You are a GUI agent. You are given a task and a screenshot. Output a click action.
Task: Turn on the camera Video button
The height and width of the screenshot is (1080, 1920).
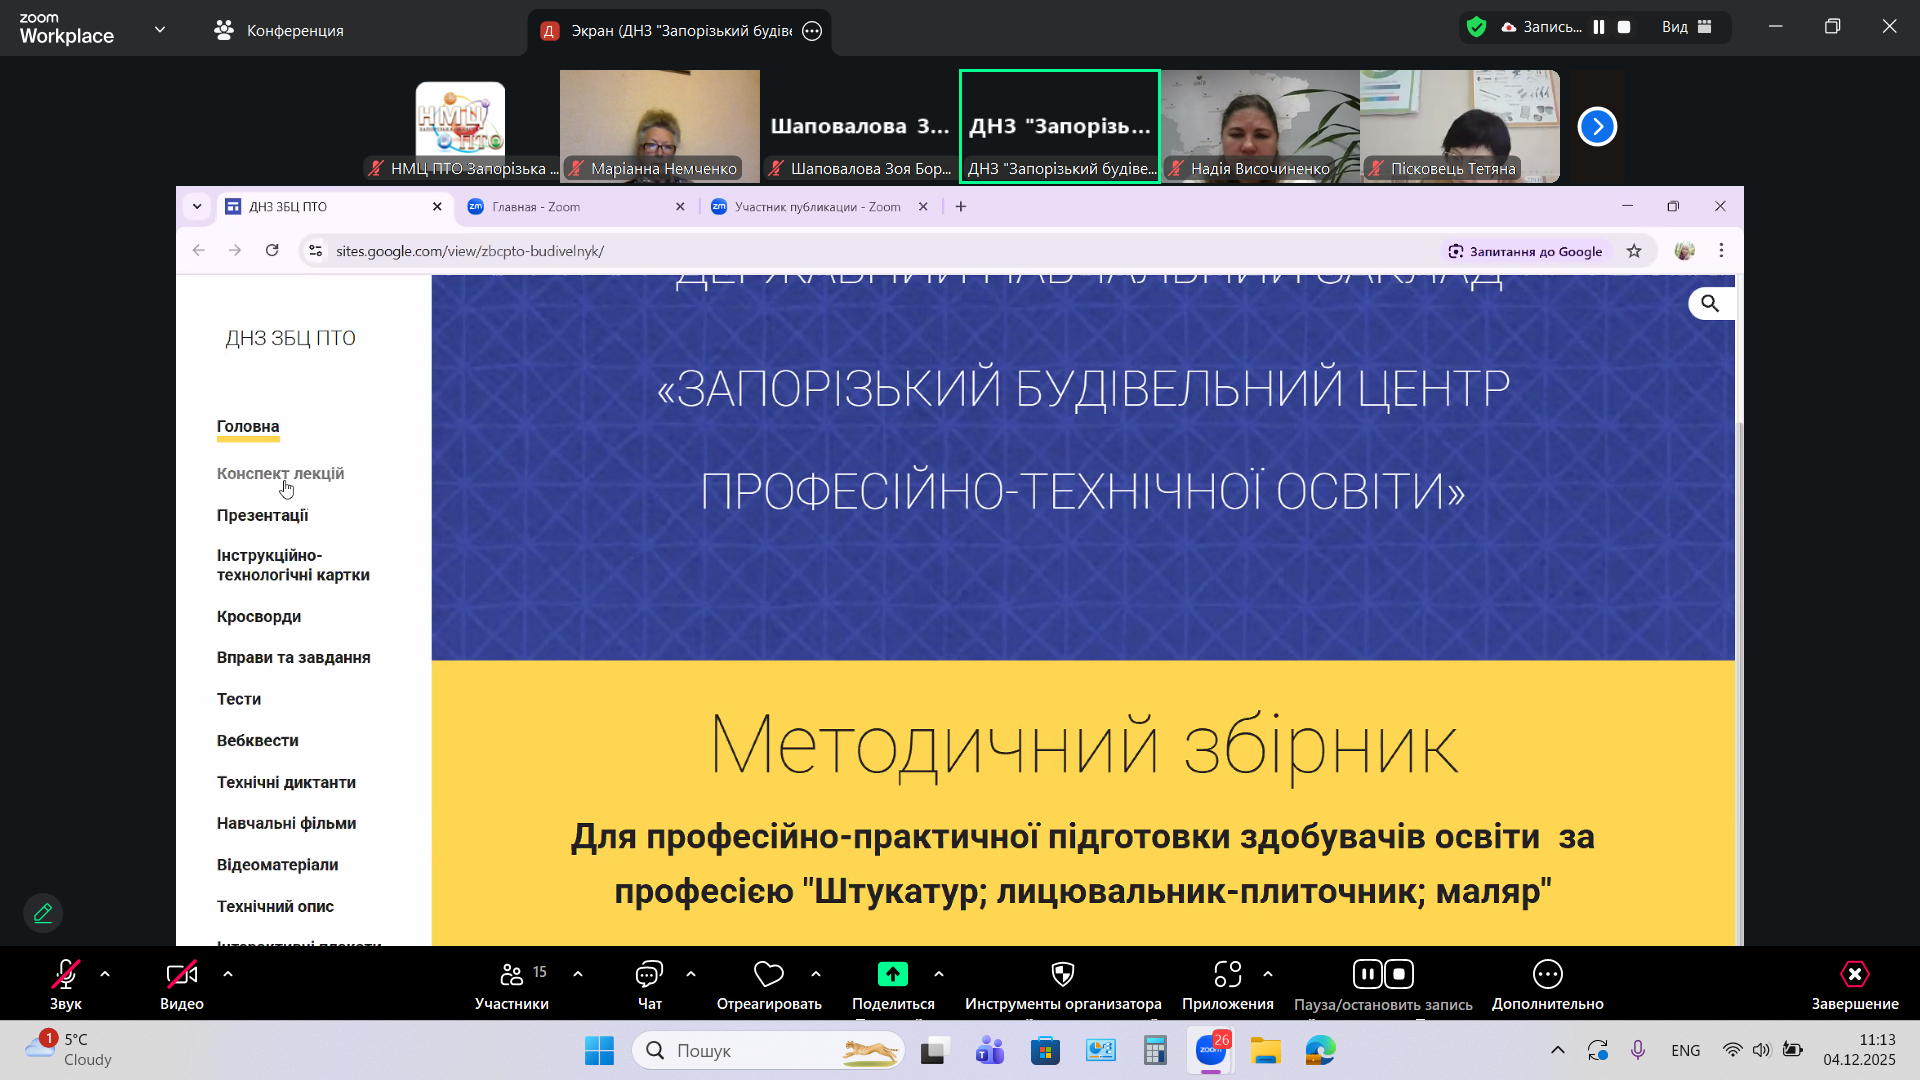click(x=182, y=974)
